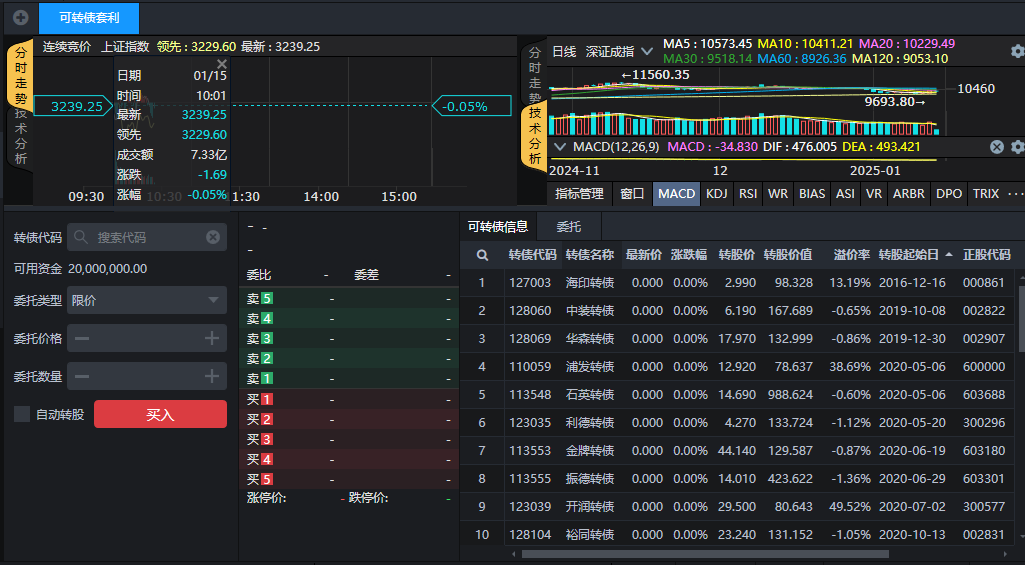This screenshot has width=1025, height=565.
Task: Click the 委托数量 input field
Action: 147,376
